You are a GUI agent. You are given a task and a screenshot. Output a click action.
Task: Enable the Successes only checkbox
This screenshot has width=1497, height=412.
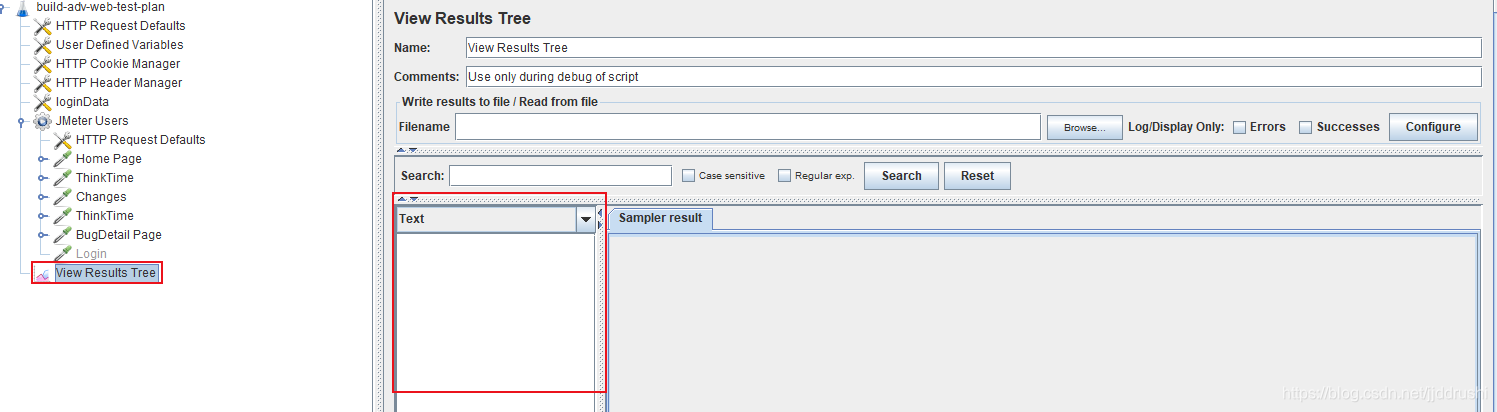1305,127
